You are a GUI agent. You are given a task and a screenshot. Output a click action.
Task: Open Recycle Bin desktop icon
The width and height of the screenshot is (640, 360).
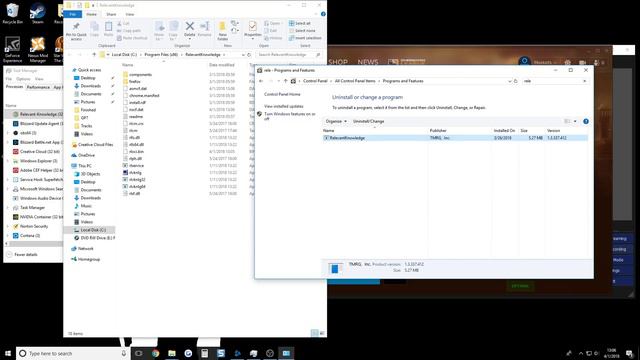pyautogui.click(x=13, y=13)
